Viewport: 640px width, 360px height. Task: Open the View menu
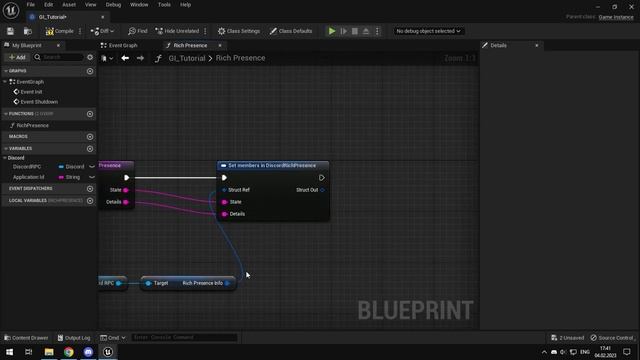(91, 5)
